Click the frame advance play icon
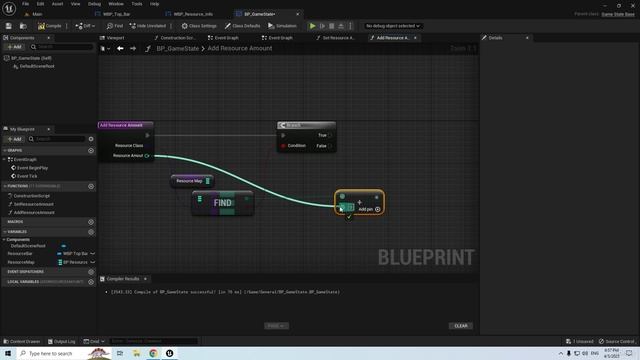Image resolution: width=640 pixels, height=360 pixels. [322, 26]
